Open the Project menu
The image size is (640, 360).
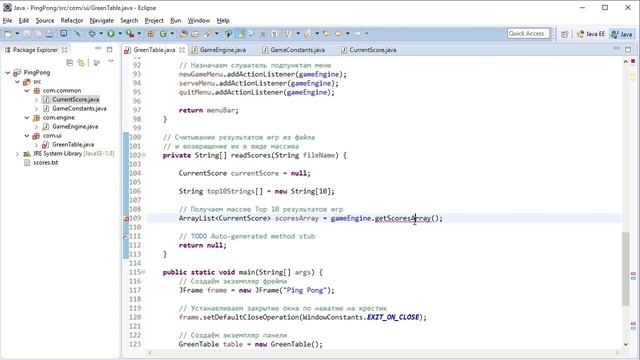click(x=154, y=20)
